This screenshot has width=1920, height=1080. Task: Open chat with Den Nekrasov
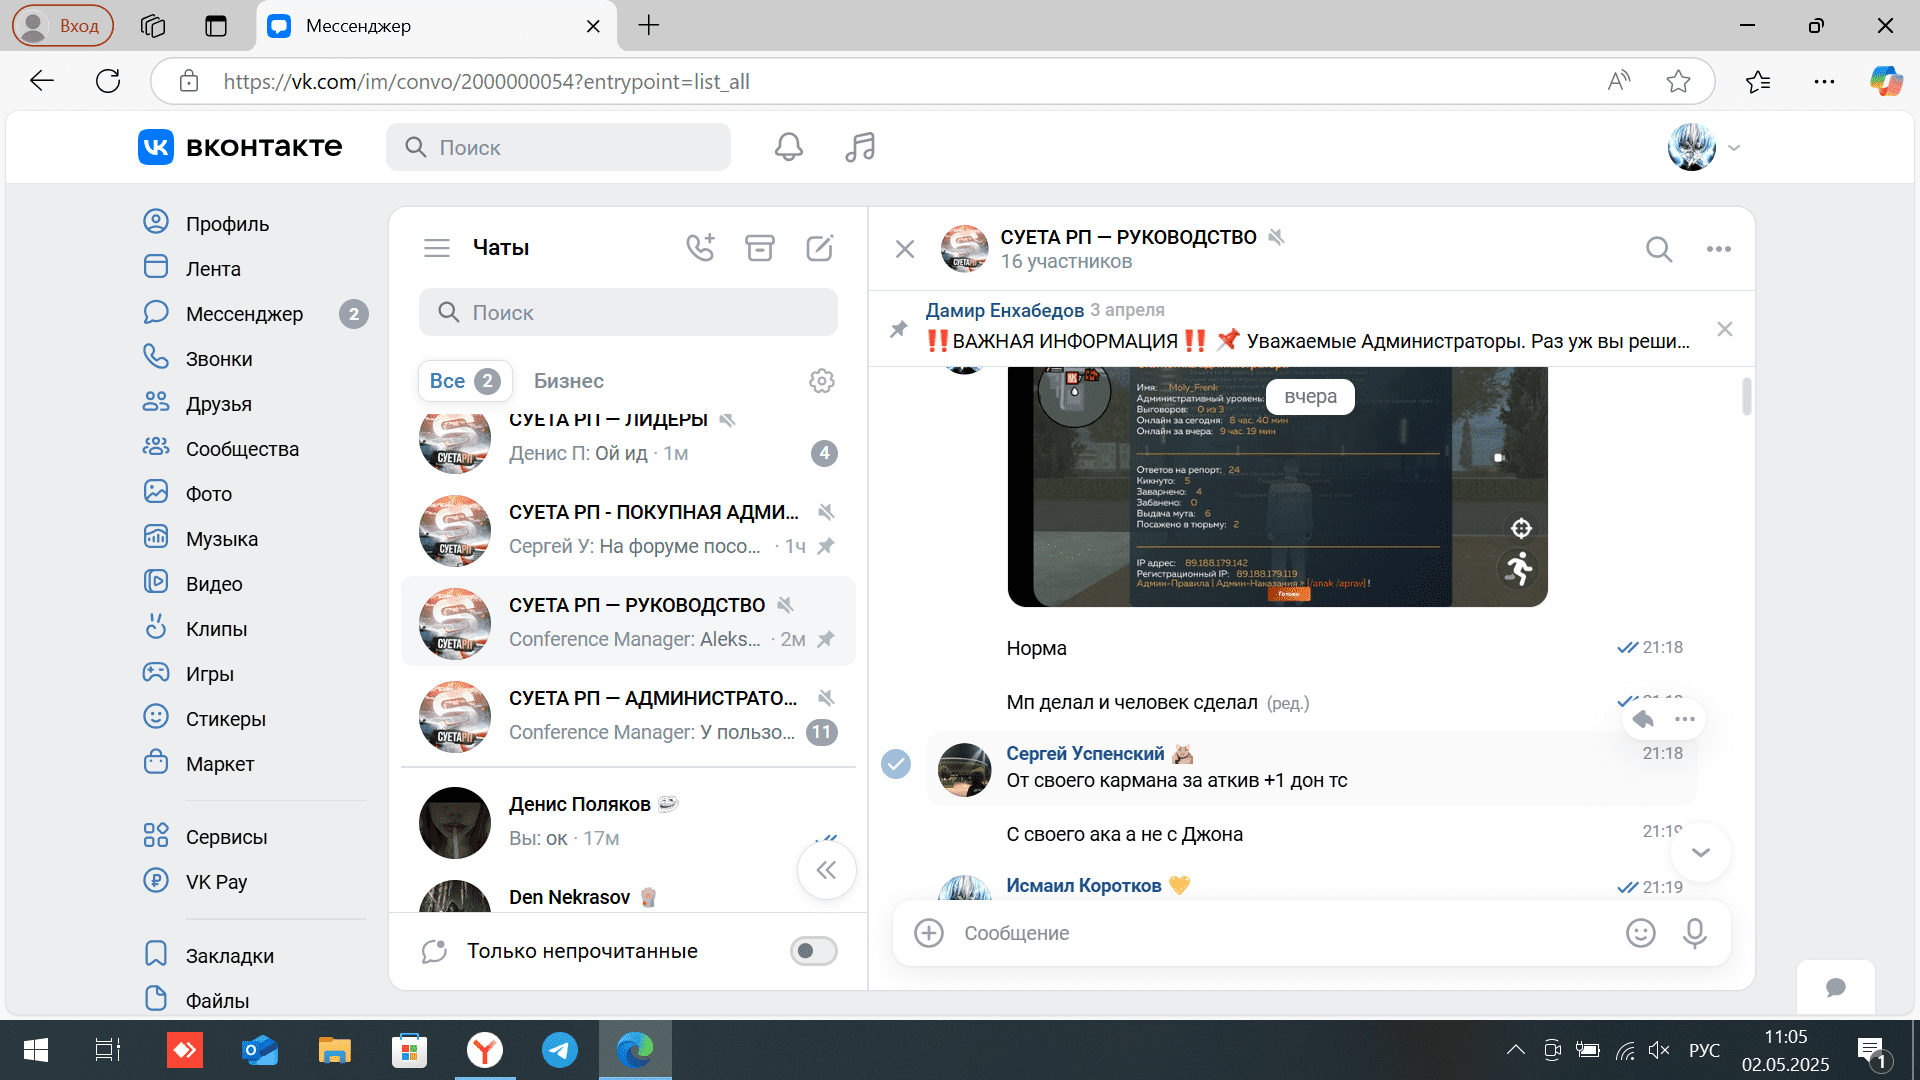[628, 893]
